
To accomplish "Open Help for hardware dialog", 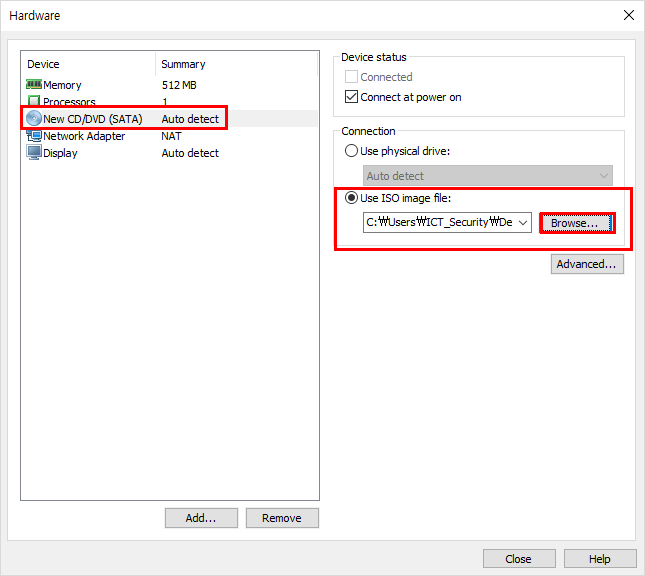I will 600,559.
